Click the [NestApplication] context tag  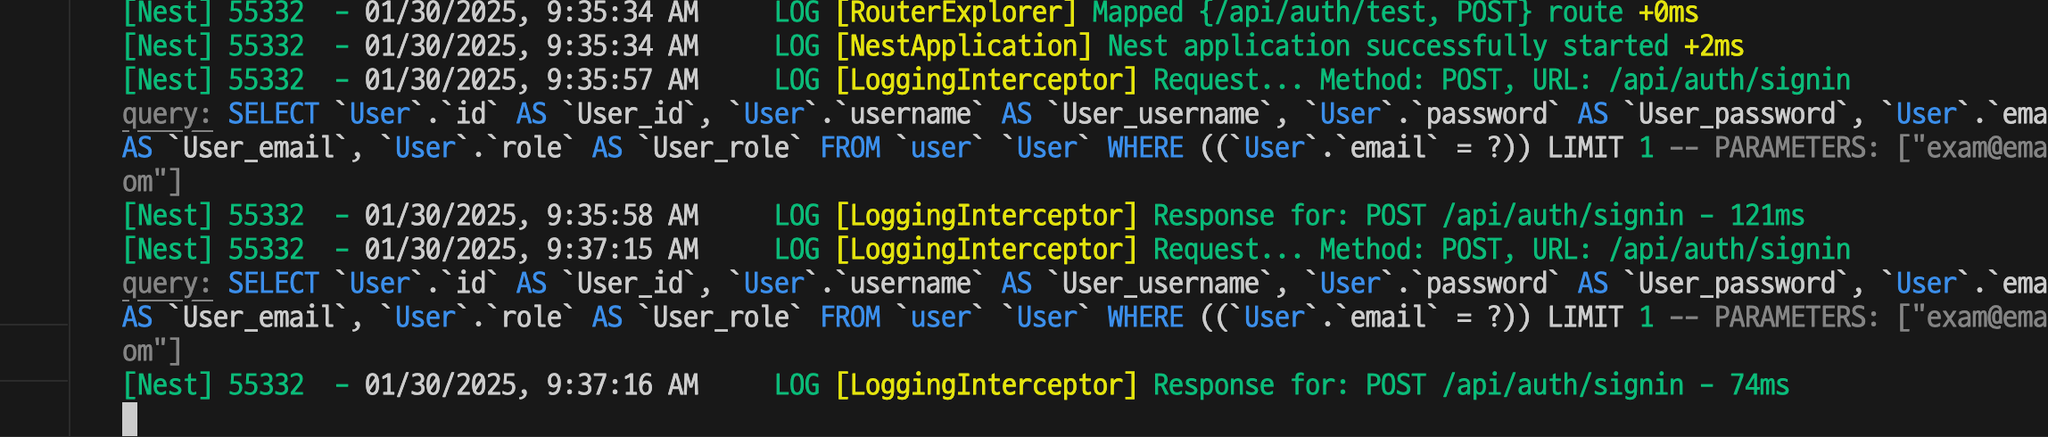pos(963,47)
